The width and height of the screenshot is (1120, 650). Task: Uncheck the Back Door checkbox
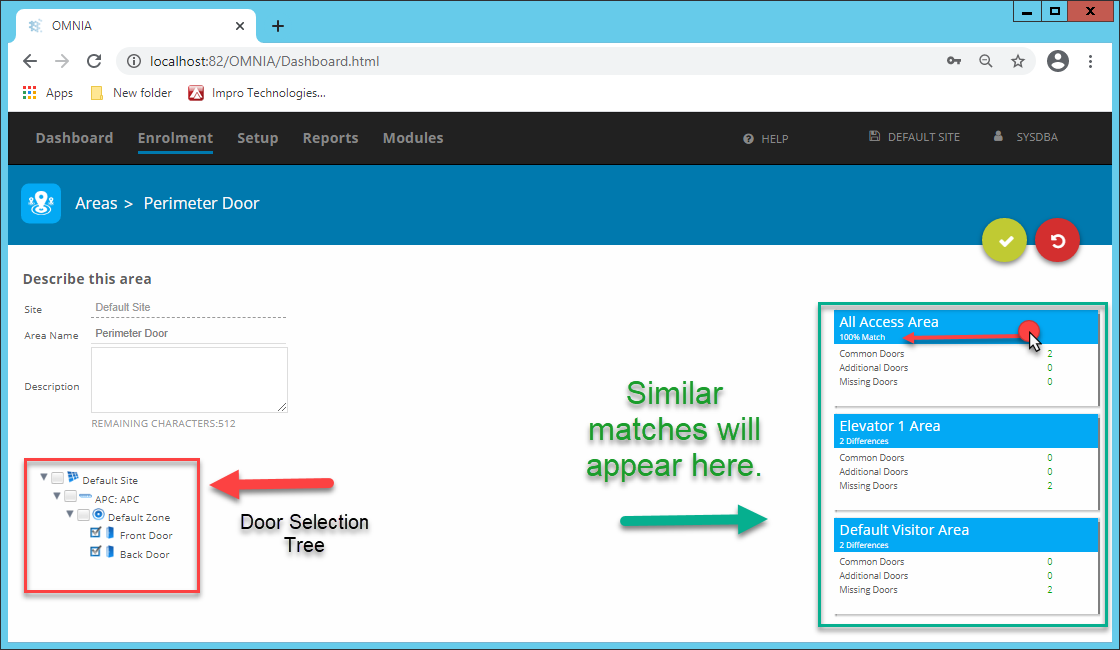[x=96, y=551]
